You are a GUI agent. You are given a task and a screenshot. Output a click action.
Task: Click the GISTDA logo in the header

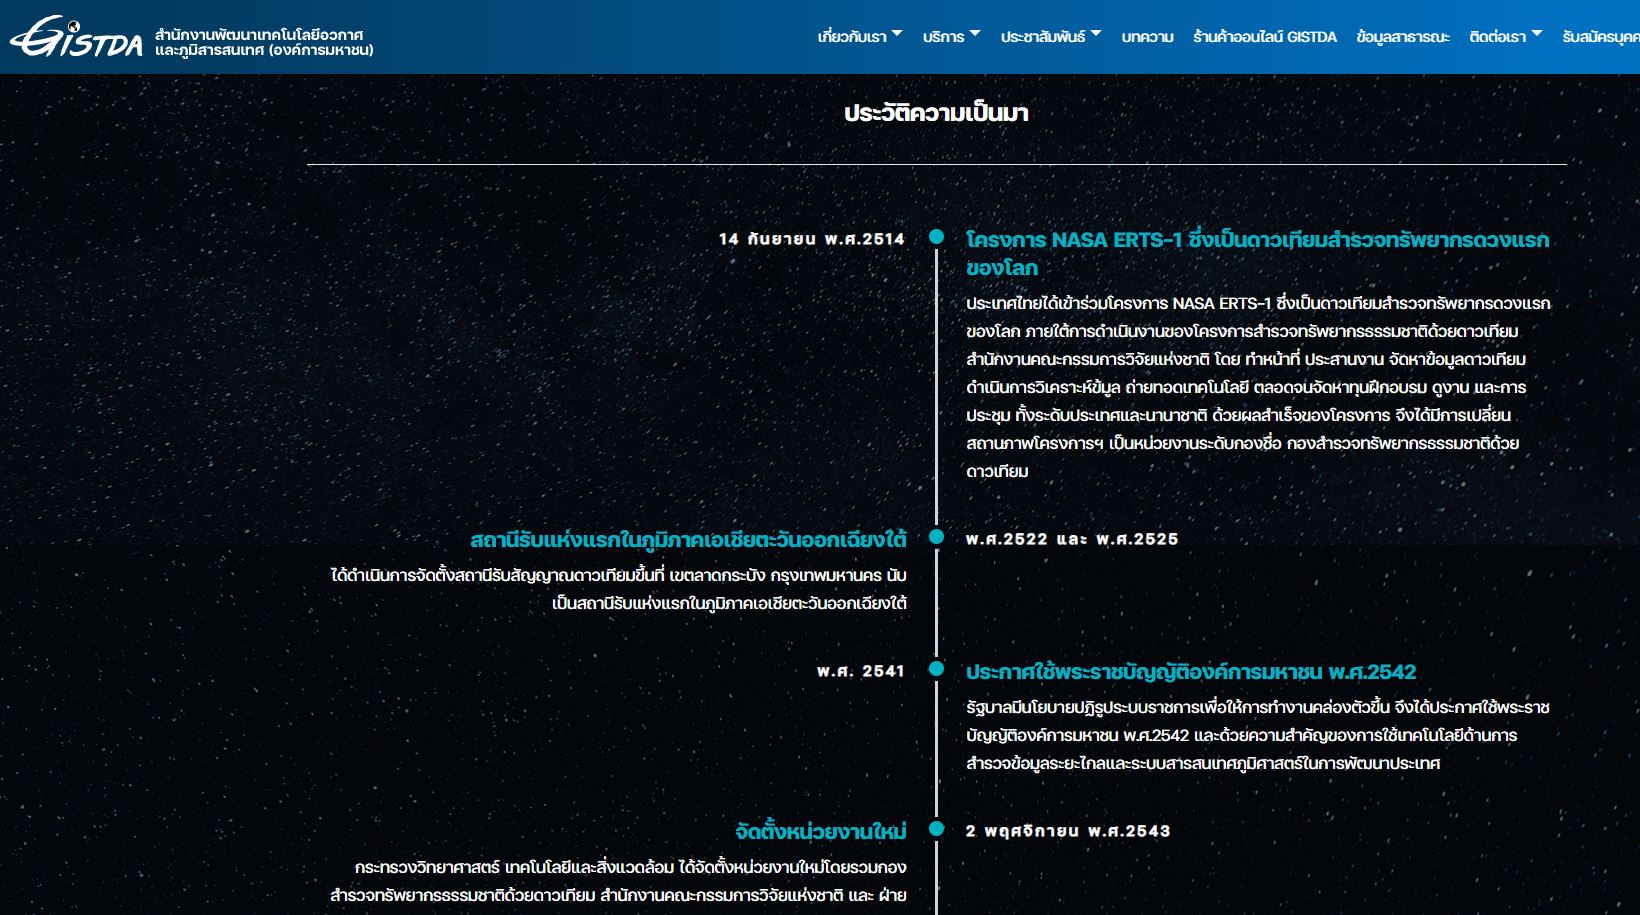coord(76,37)
